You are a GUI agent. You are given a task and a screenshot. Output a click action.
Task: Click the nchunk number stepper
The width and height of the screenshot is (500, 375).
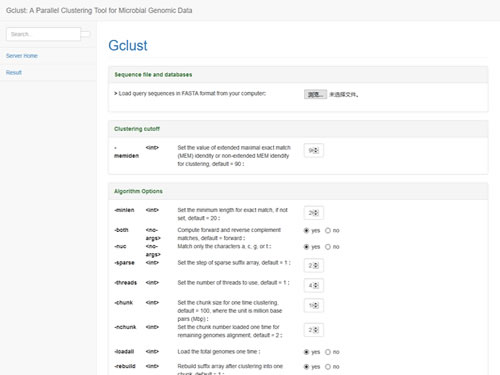[x=313, y=330]
